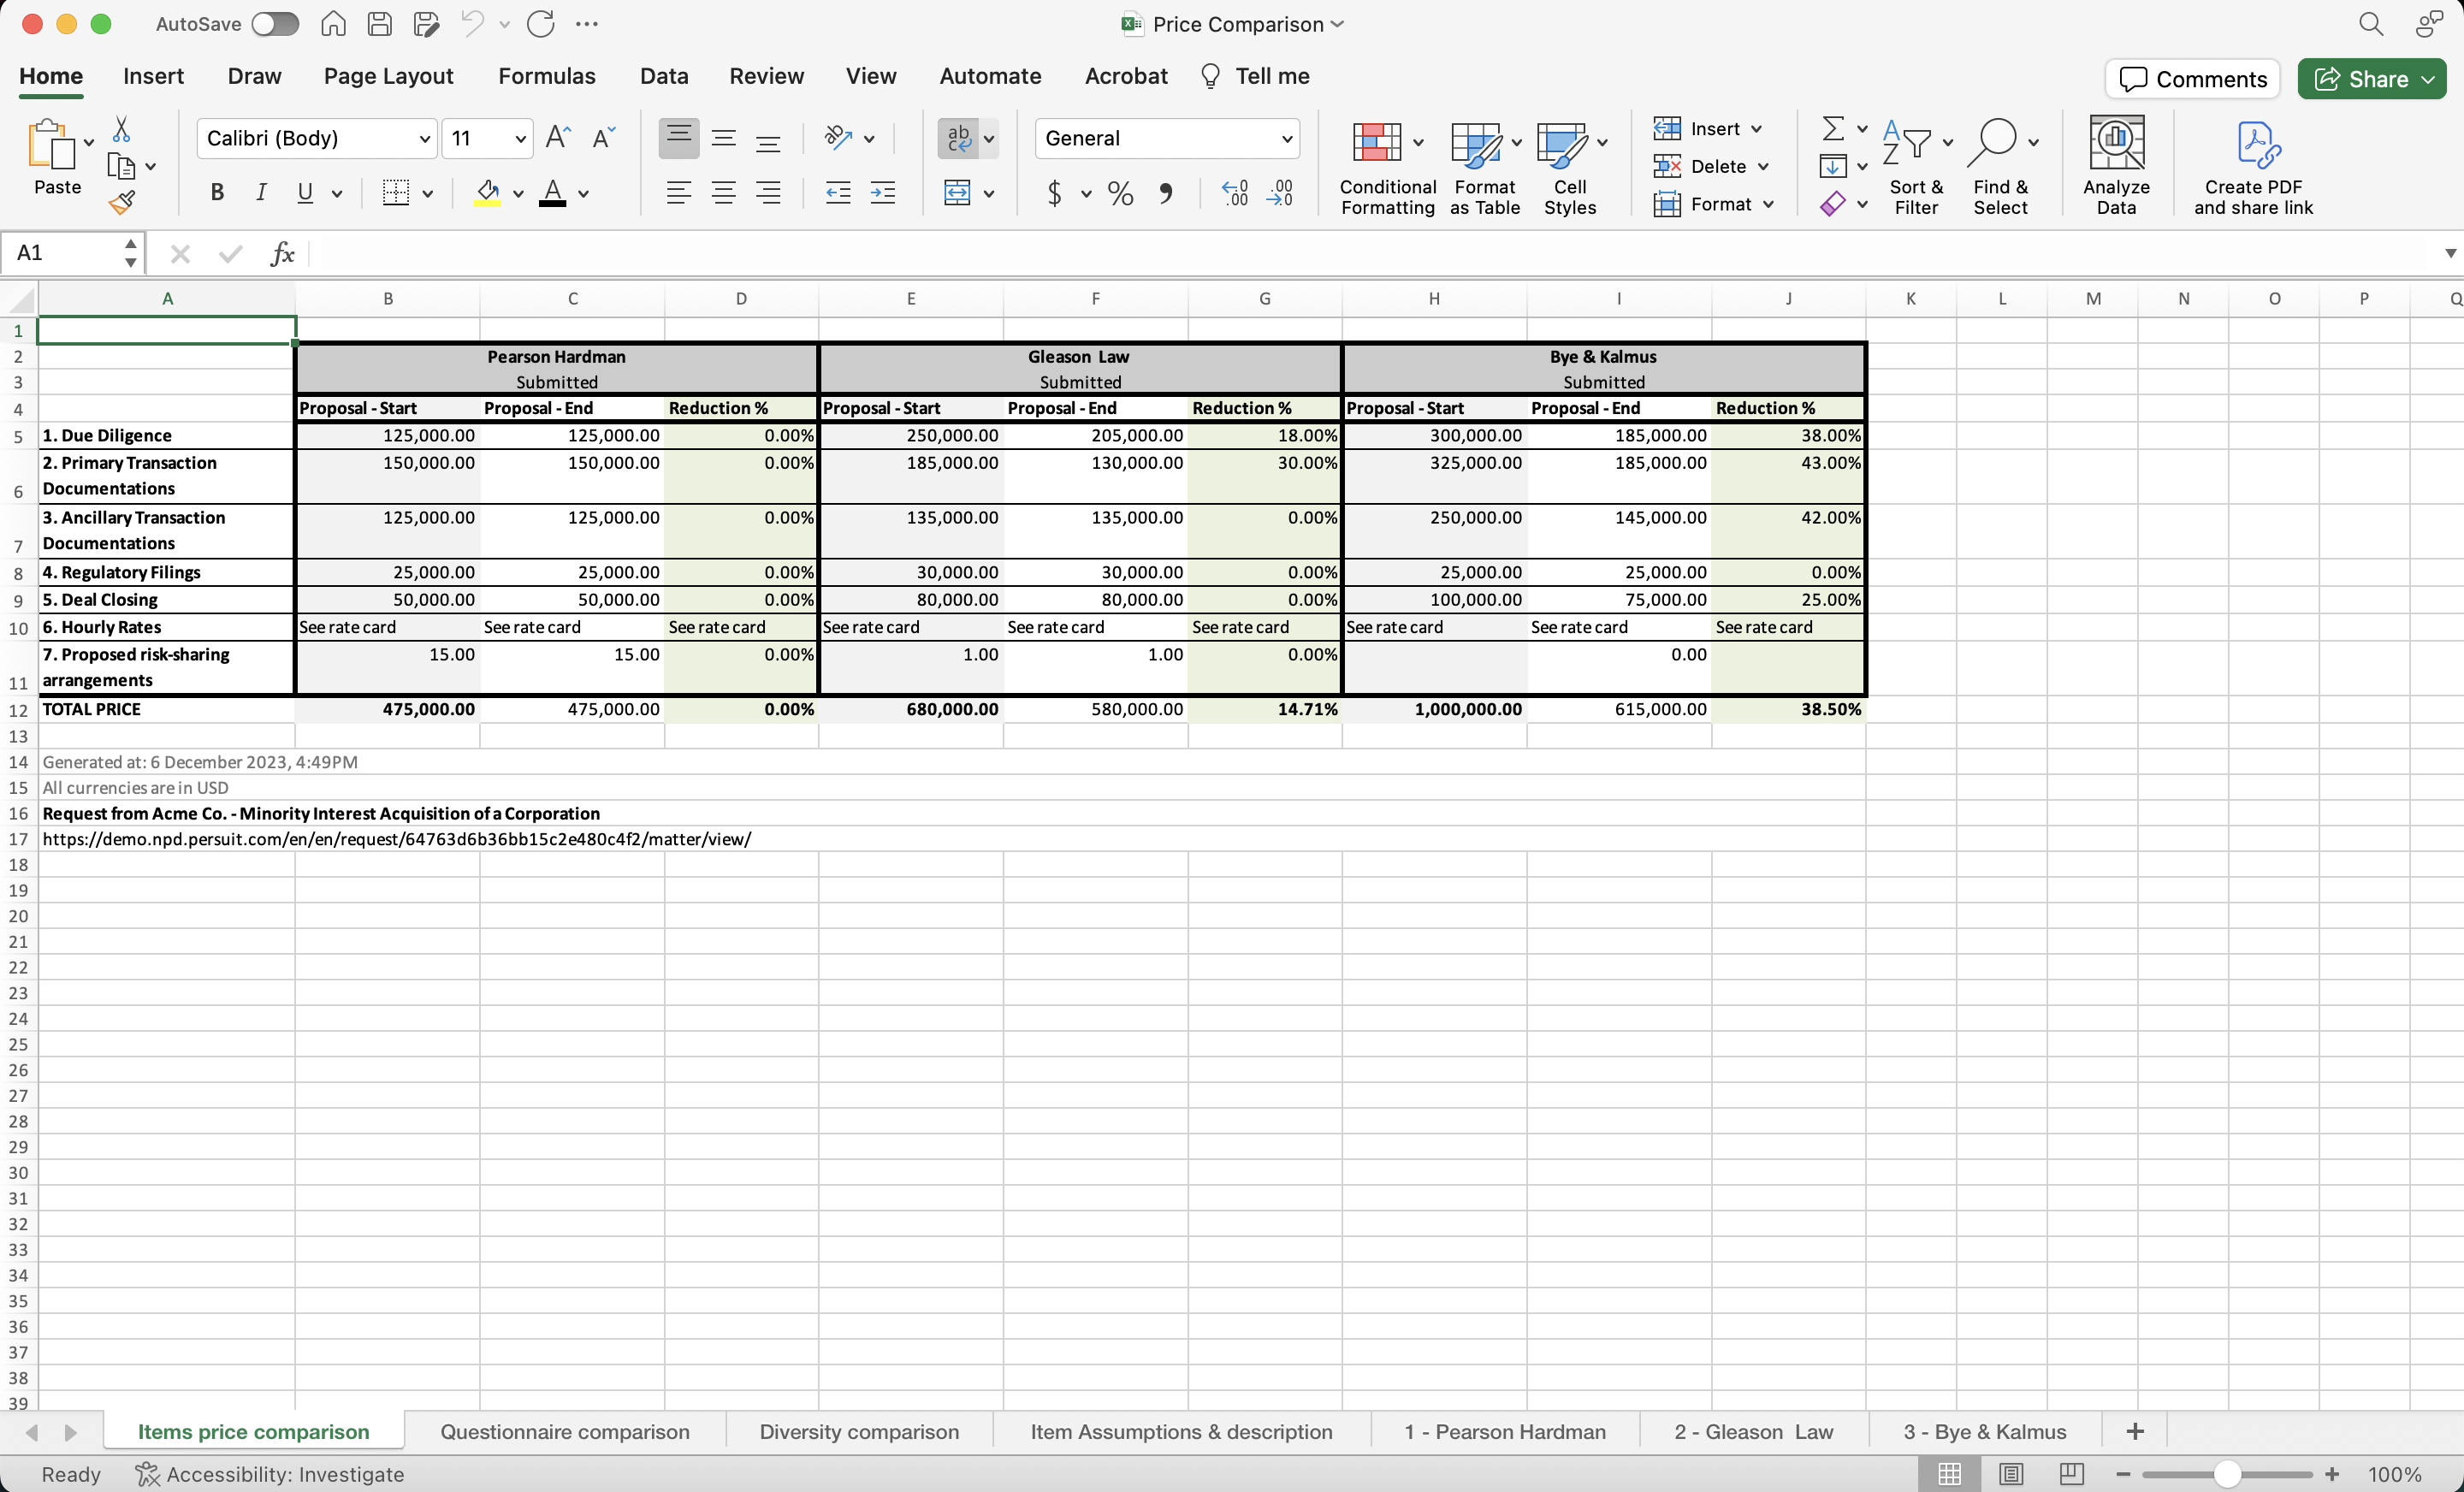The image size is (2464, 1492).
Task: Open the General number format dropdown
Action: click(1286, 139)
